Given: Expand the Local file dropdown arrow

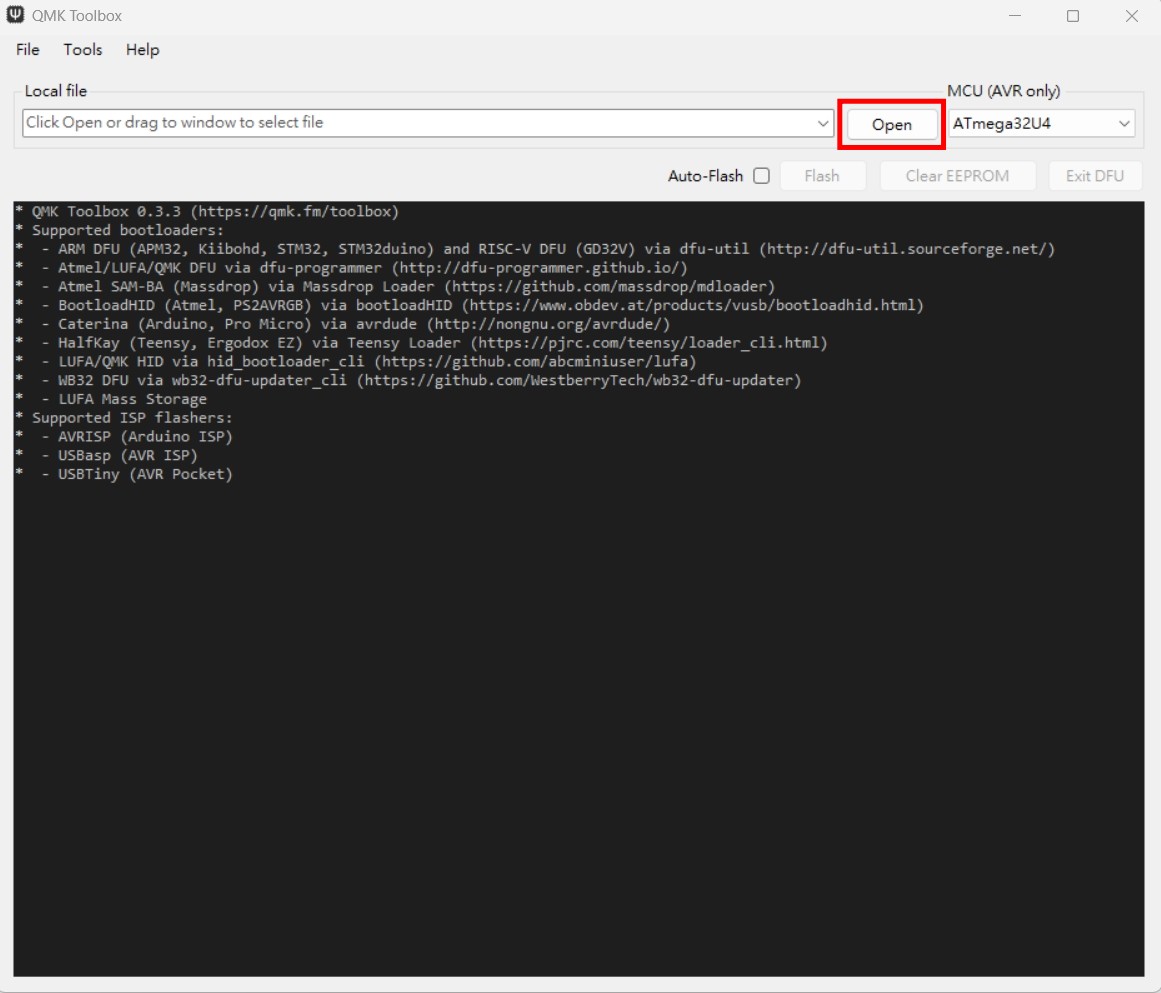Looking at the screenshot, I should (x=823, y=123).
